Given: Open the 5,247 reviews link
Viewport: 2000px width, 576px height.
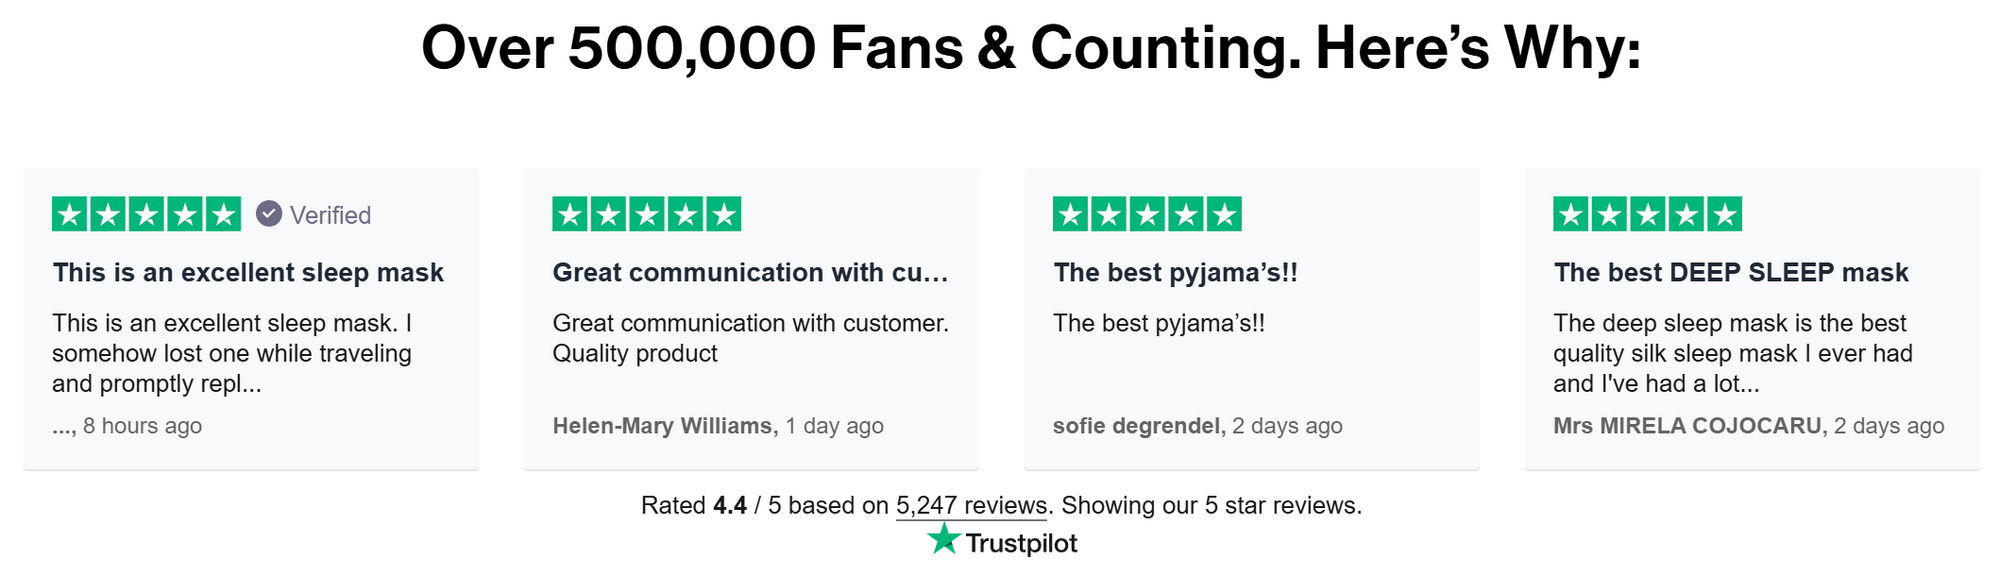Looking at the screenshot, I should [971, 506].
